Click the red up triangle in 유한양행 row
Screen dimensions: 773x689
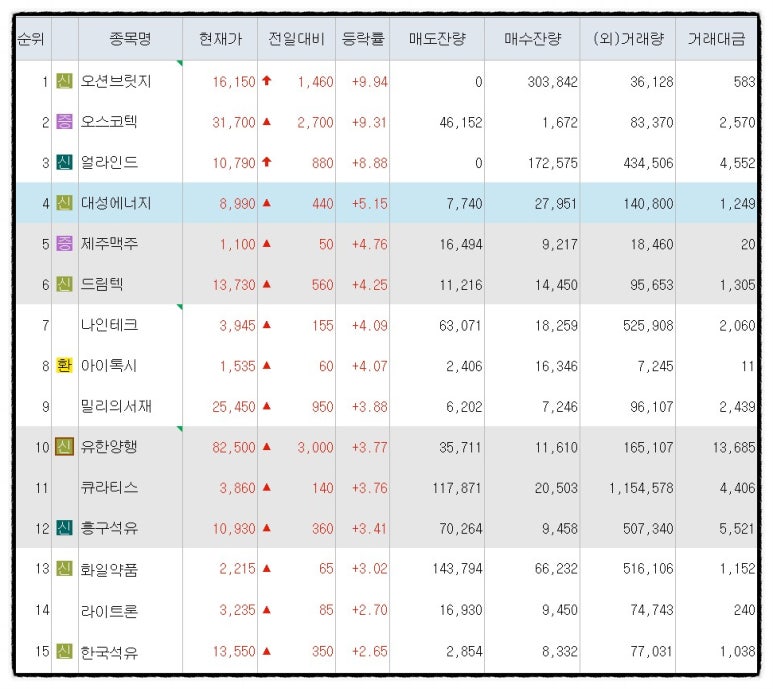[x=267, y=447]
